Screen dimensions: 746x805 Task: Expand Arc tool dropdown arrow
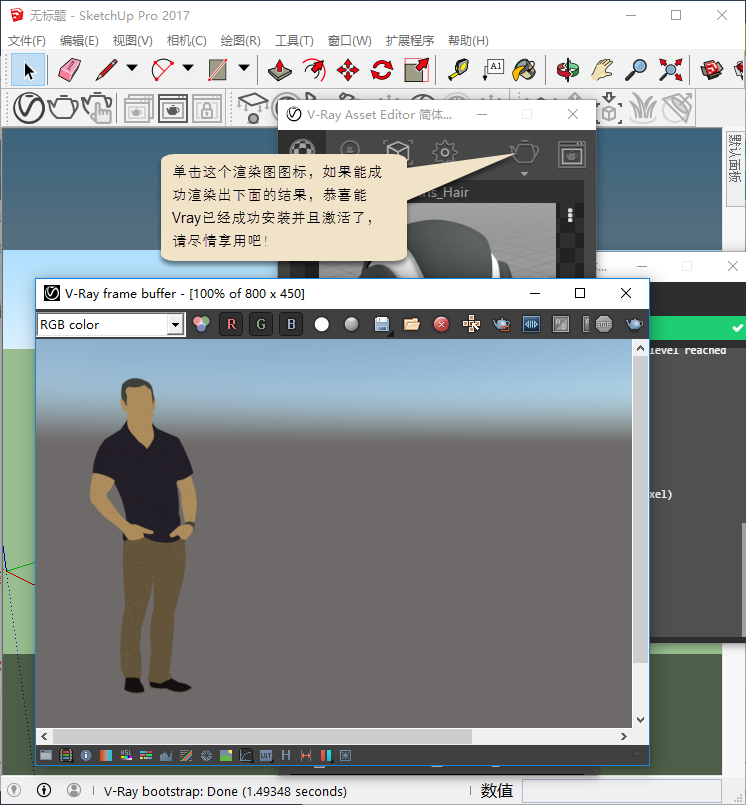[x=188, y=68]
